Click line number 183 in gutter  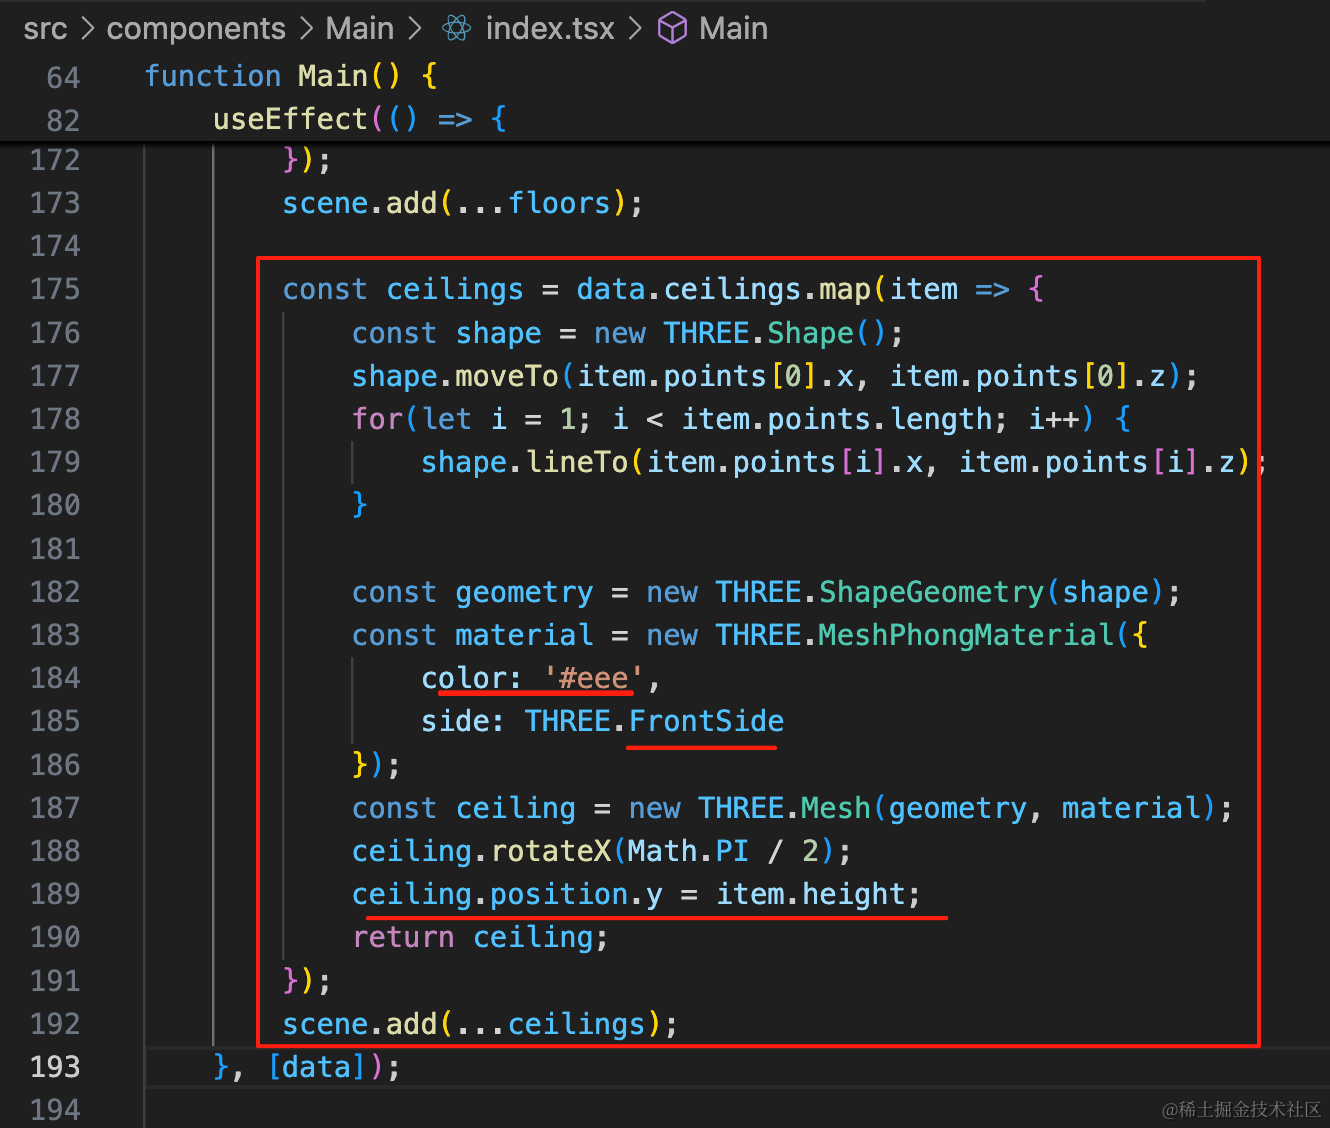(55, 635)
